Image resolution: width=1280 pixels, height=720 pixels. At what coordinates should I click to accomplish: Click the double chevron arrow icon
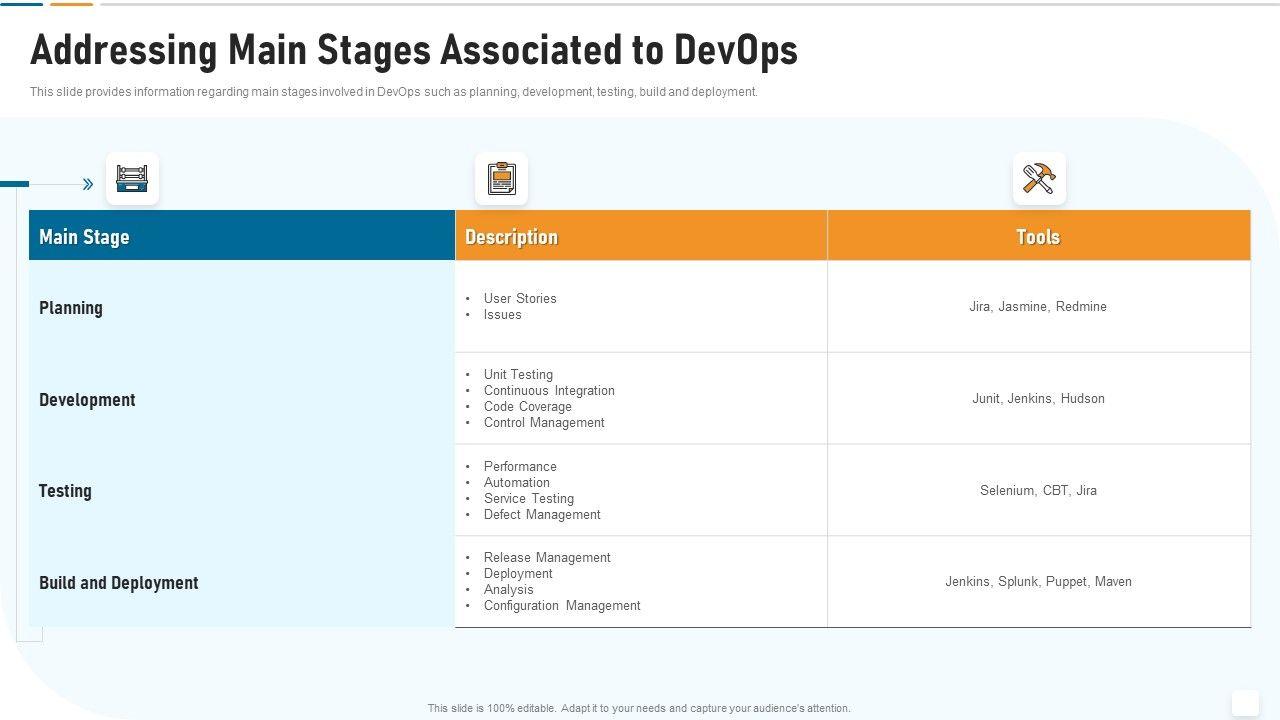coord(88,184)
